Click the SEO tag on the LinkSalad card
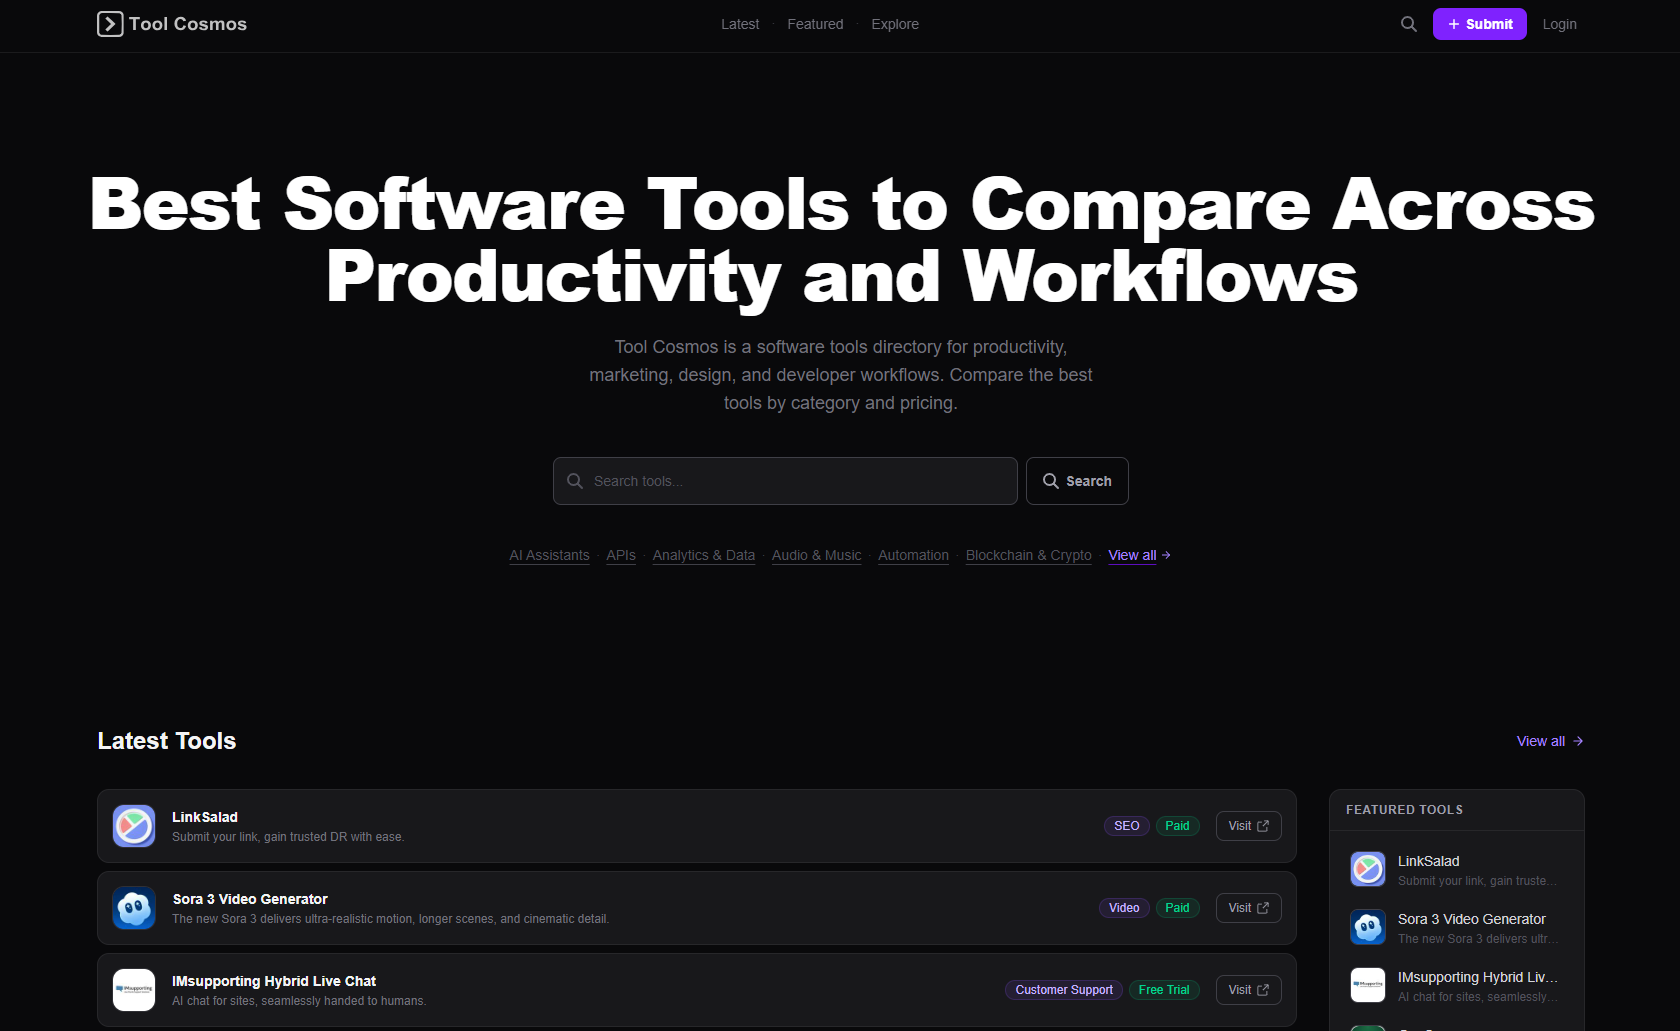Image resolution: width=1680 pixels, height=1031 pixels. pos(1126,826)
